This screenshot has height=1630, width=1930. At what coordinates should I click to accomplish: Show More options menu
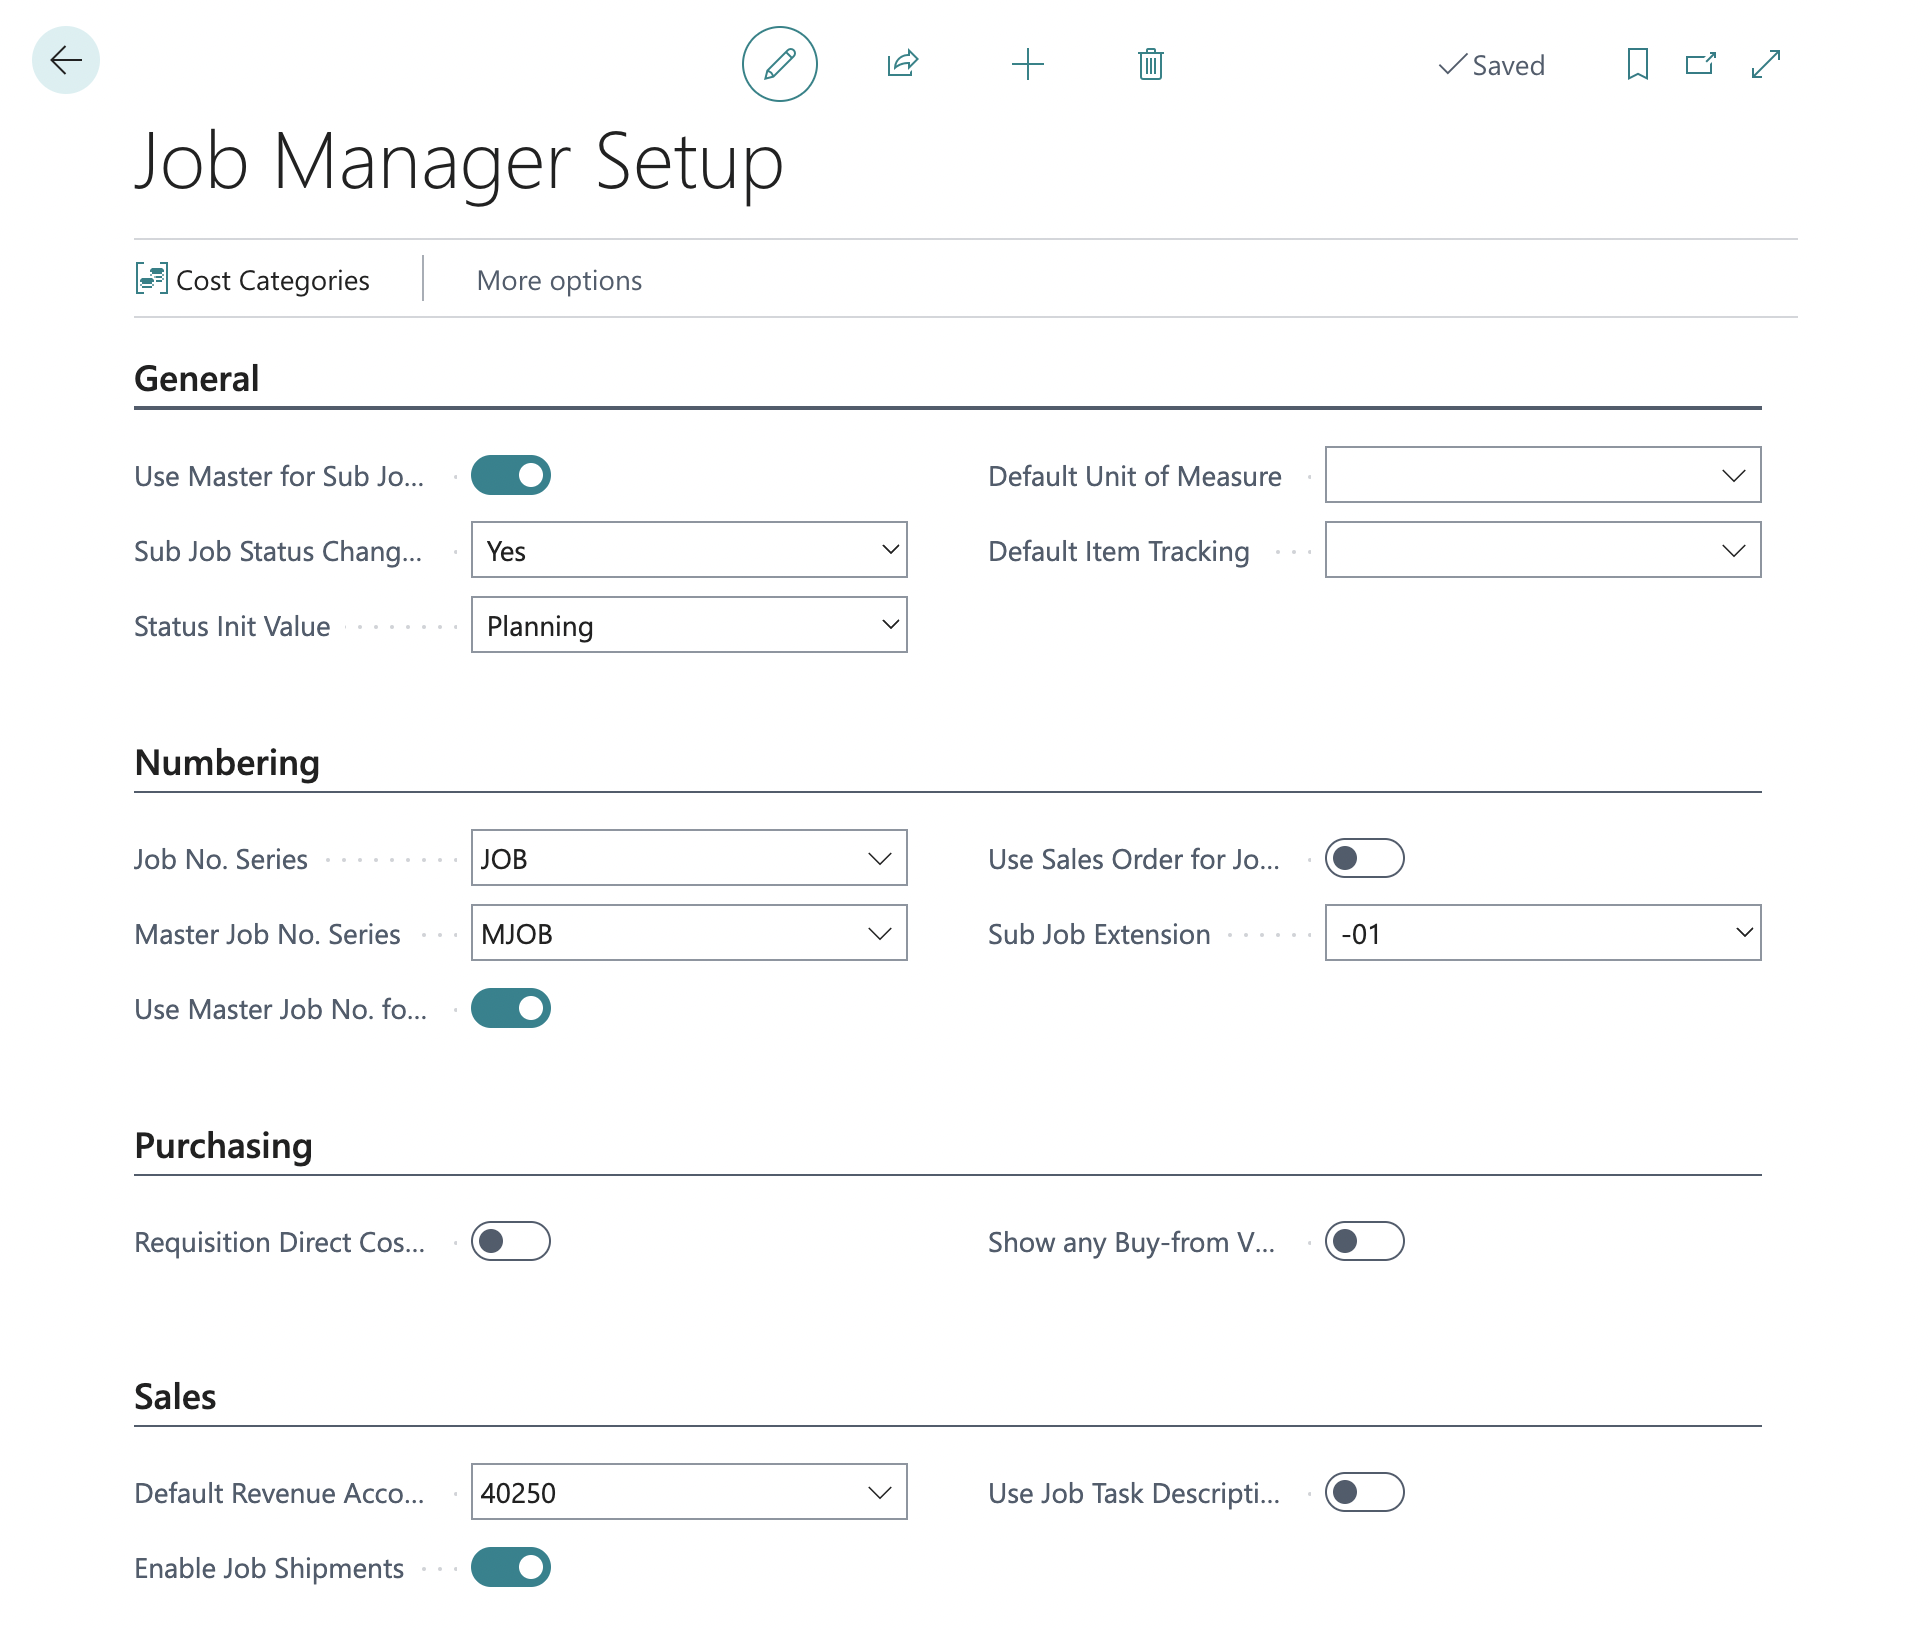point(559,280)
